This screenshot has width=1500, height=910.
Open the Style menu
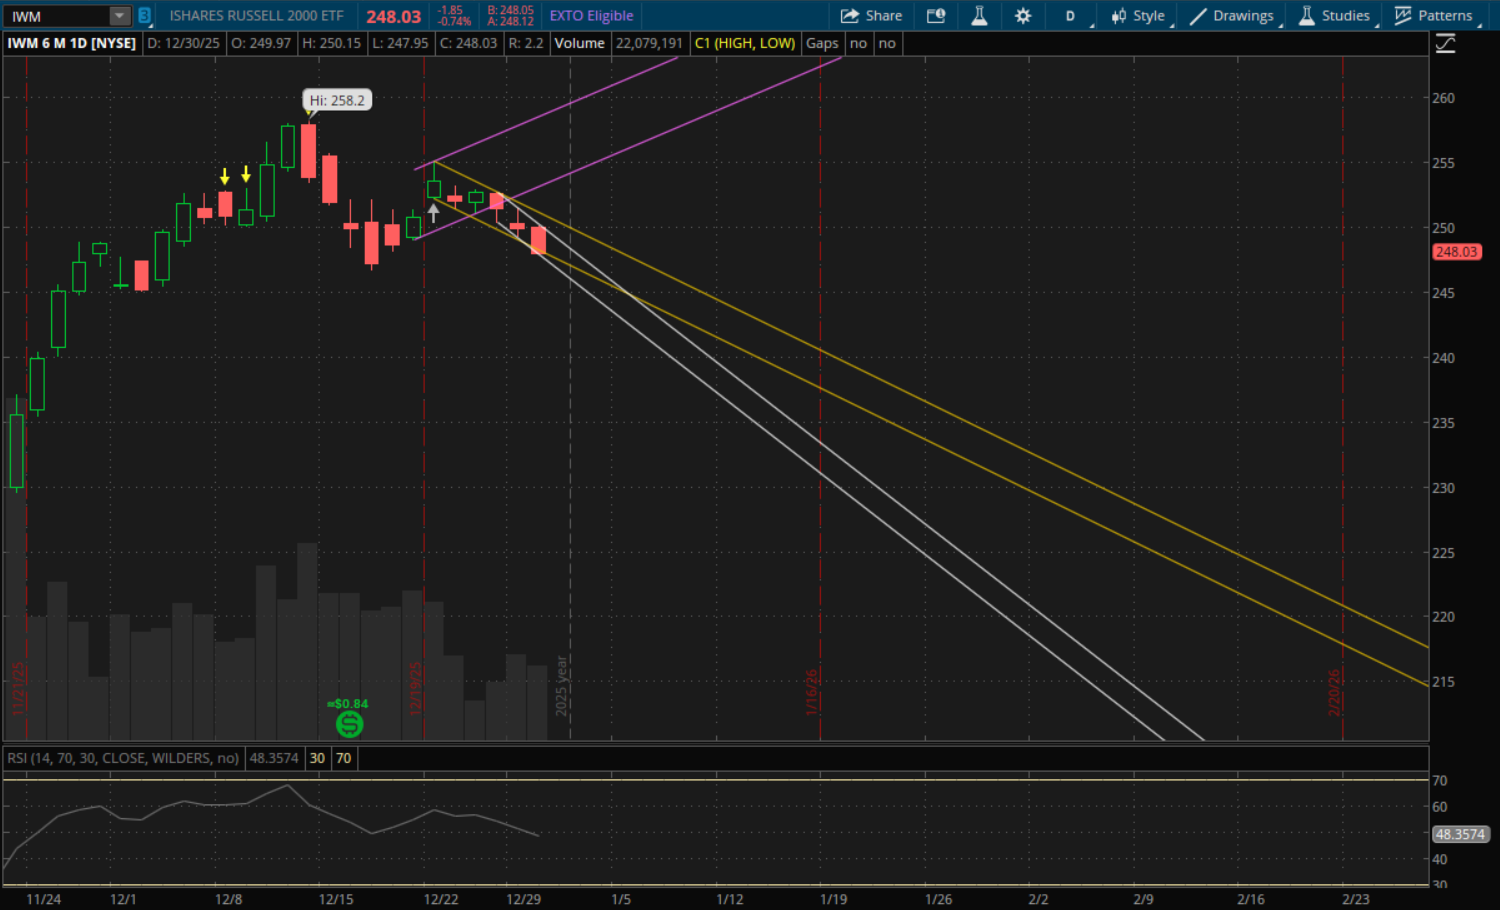1138,16
